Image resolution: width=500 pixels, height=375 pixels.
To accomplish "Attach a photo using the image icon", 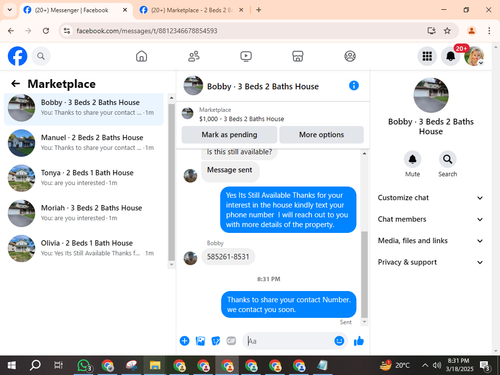I will pos(200,341).
